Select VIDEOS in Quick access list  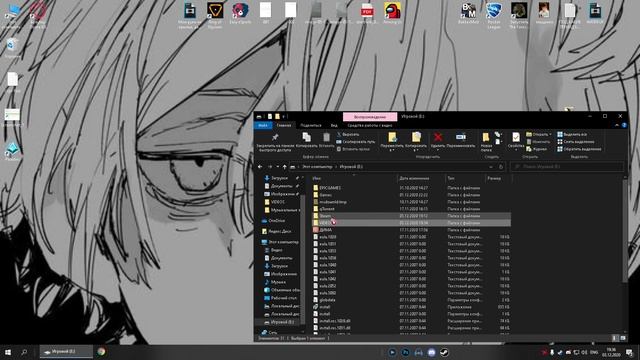278,202
